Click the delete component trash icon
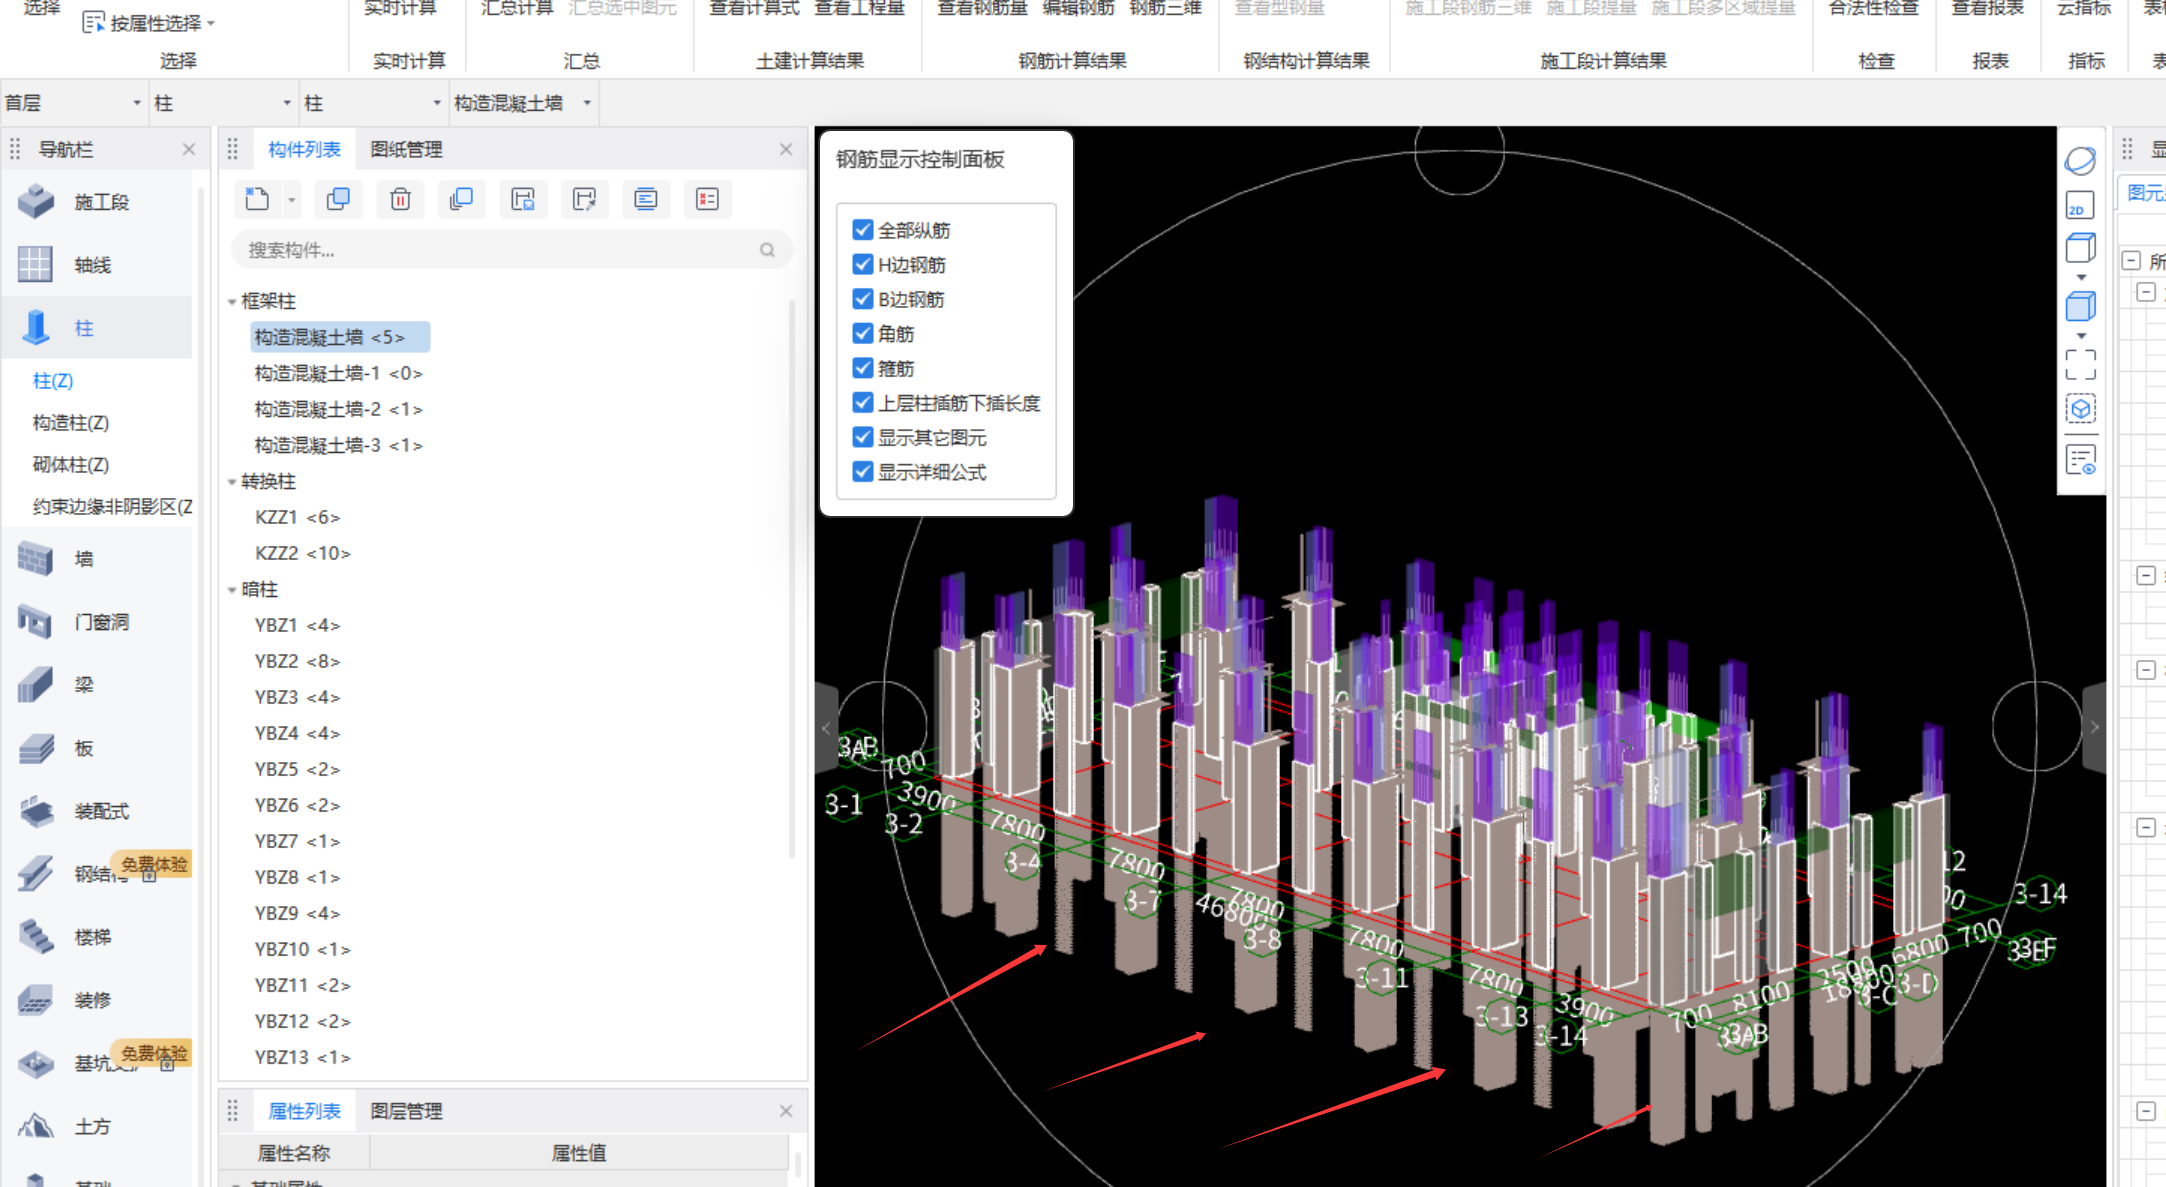 [400, 199]
